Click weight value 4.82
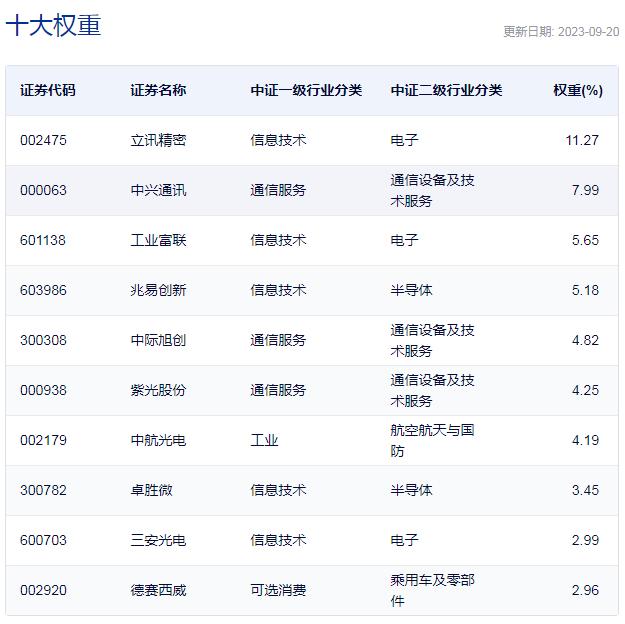Viewport: 625px width, 624px height. tap(585, 341)
